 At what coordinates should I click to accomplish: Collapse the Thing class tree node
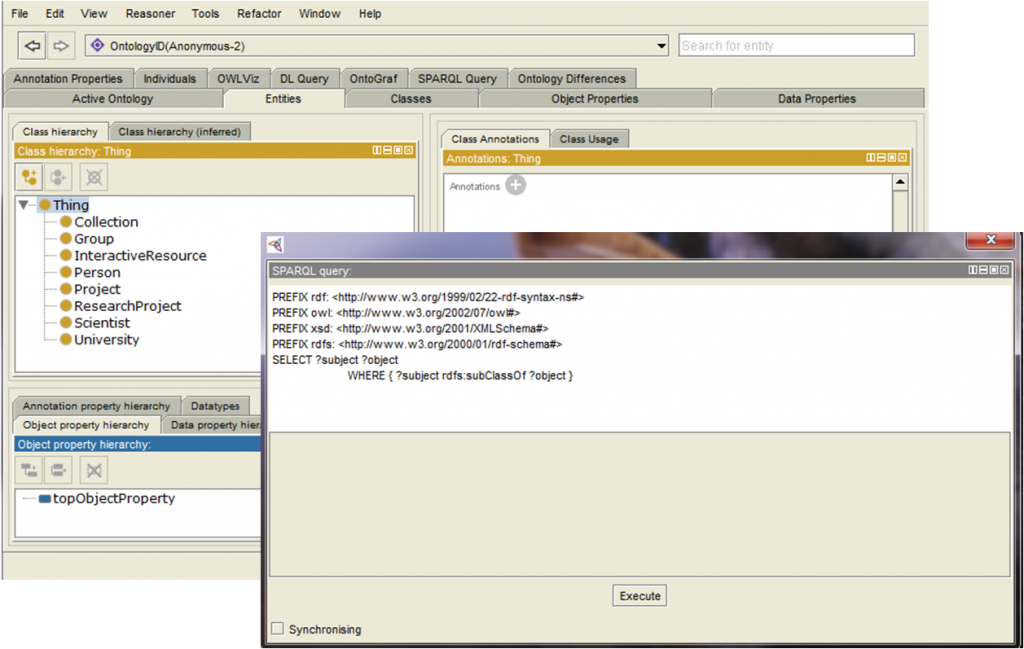[24, 205]
